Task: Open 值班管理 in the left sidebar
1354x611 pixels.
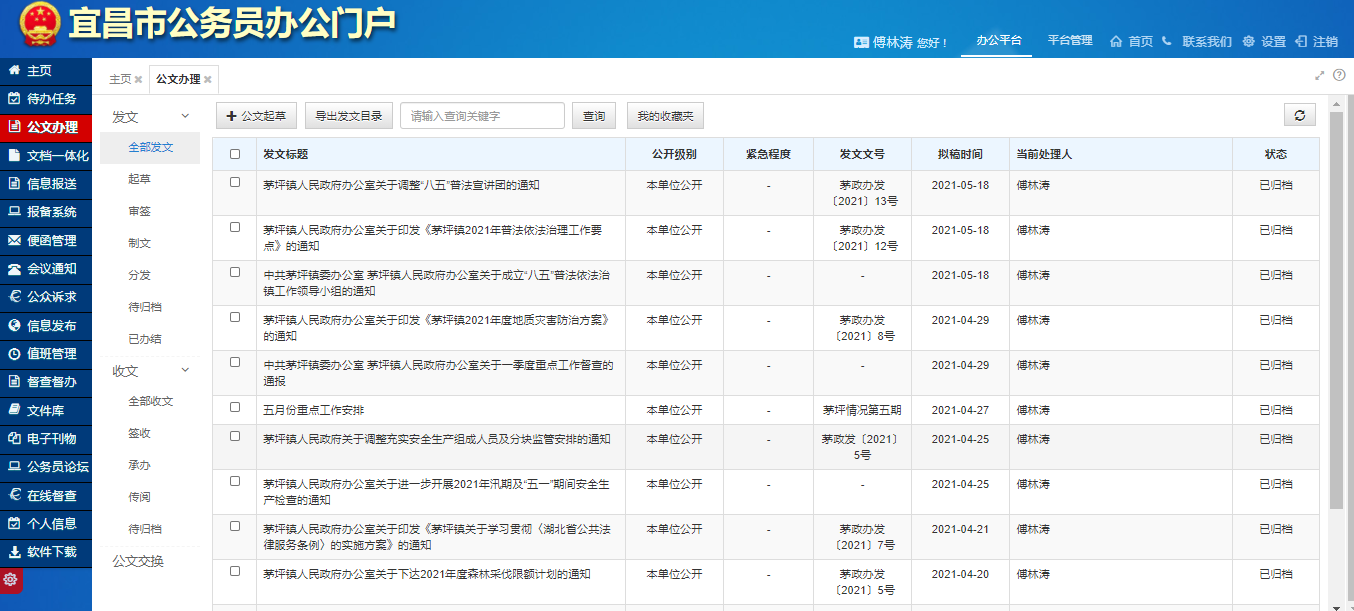Action: pos(50,354)
